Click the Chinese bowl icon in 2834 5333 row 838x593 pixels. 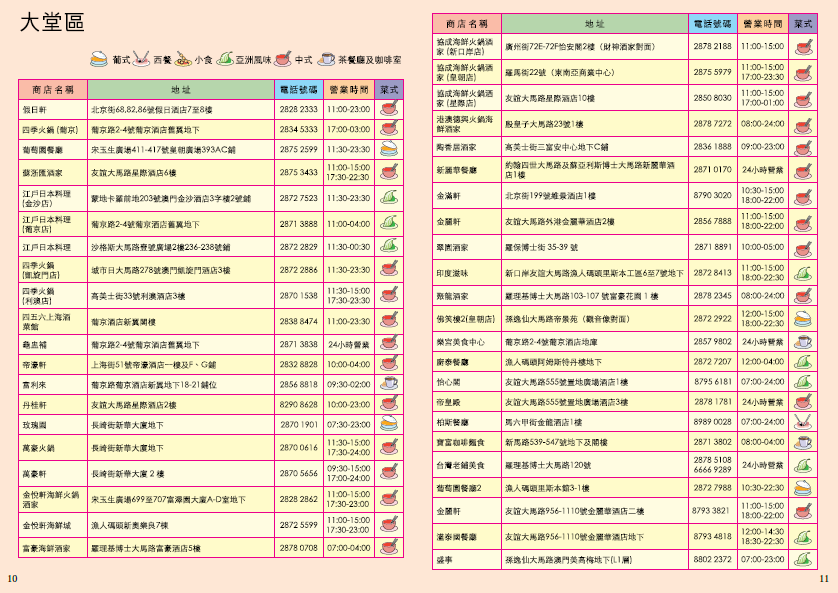389,129
